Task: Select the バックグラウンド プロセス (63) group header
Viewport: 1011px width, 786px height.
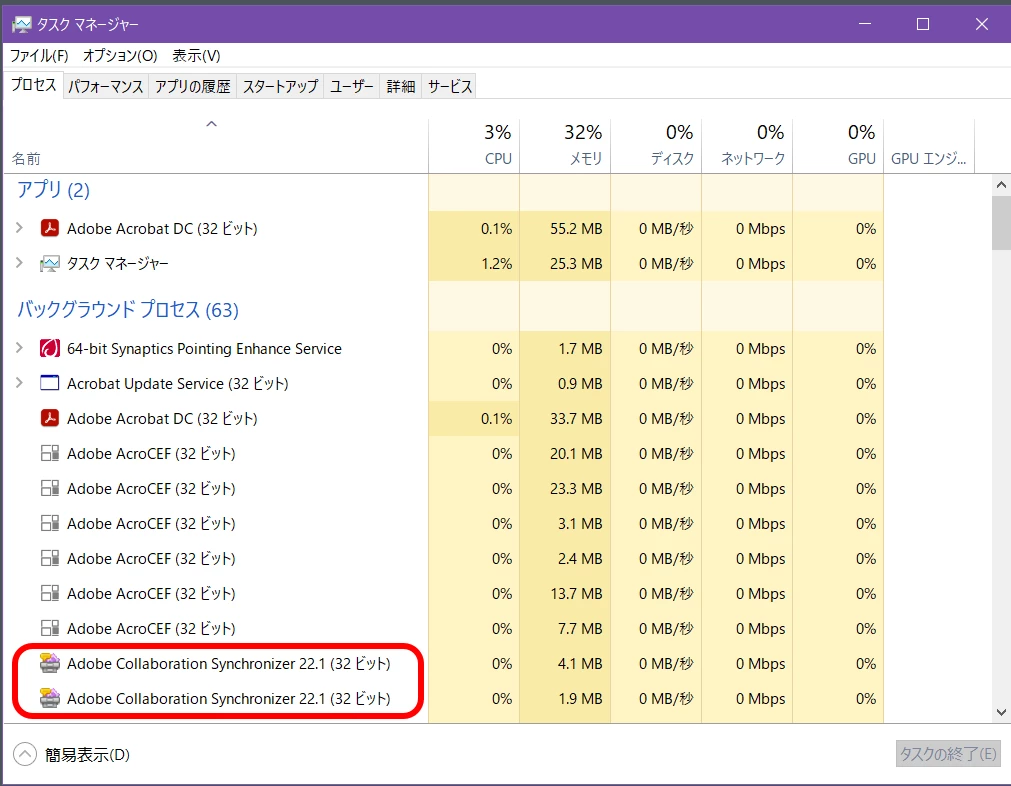Action: (x=128, y=309)
